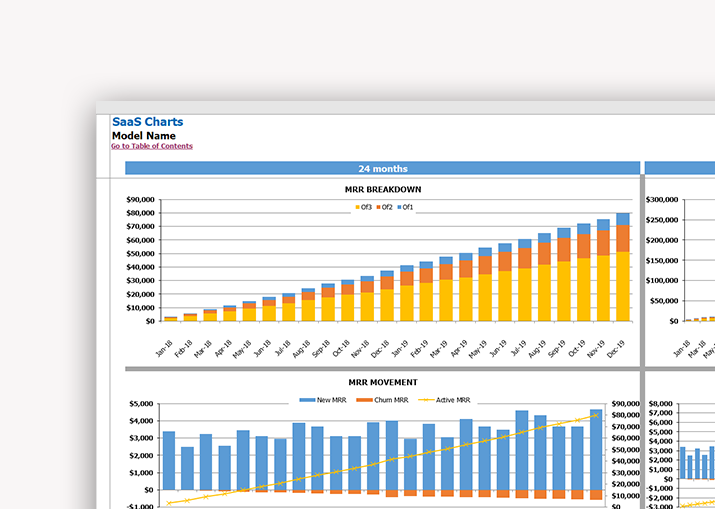Viewport: 715px width, 509px height.
Task: Select the Model Name cell
Action: click(143, 136)
